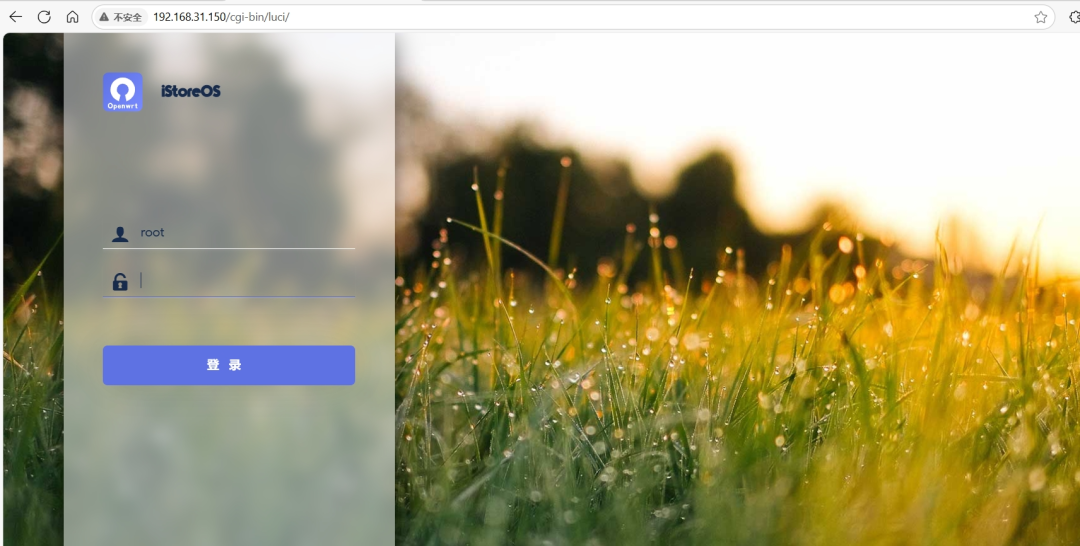This screenshot has height=546, width=1080.
Task: Reload the page with the refresh icon
Action: tap(44, 17)
